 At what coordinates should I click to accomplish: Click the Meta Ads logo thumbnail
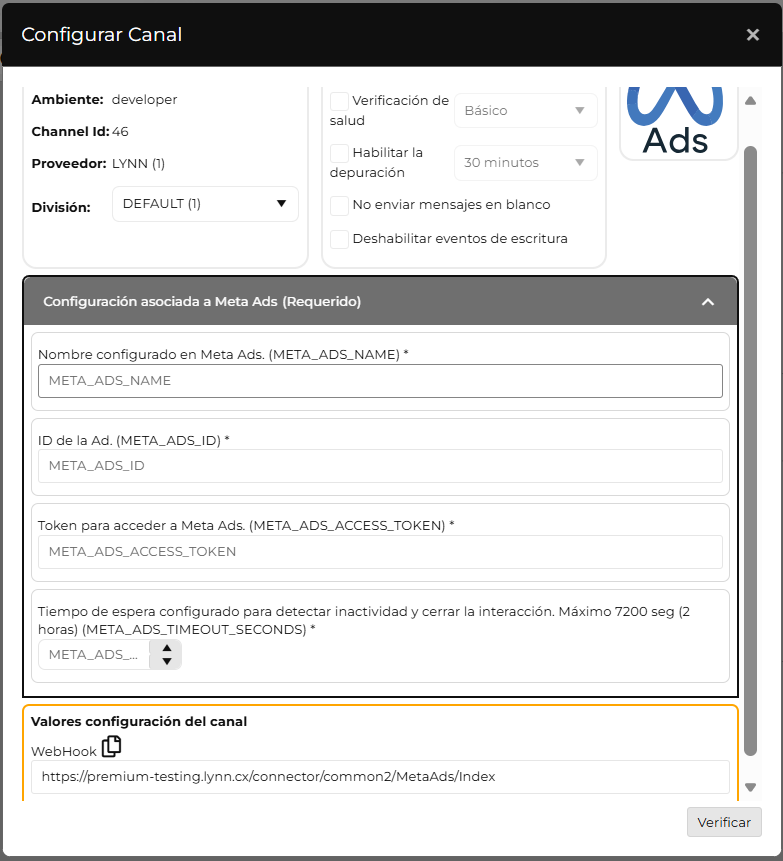pyautogui.click(x=679, y=122)
